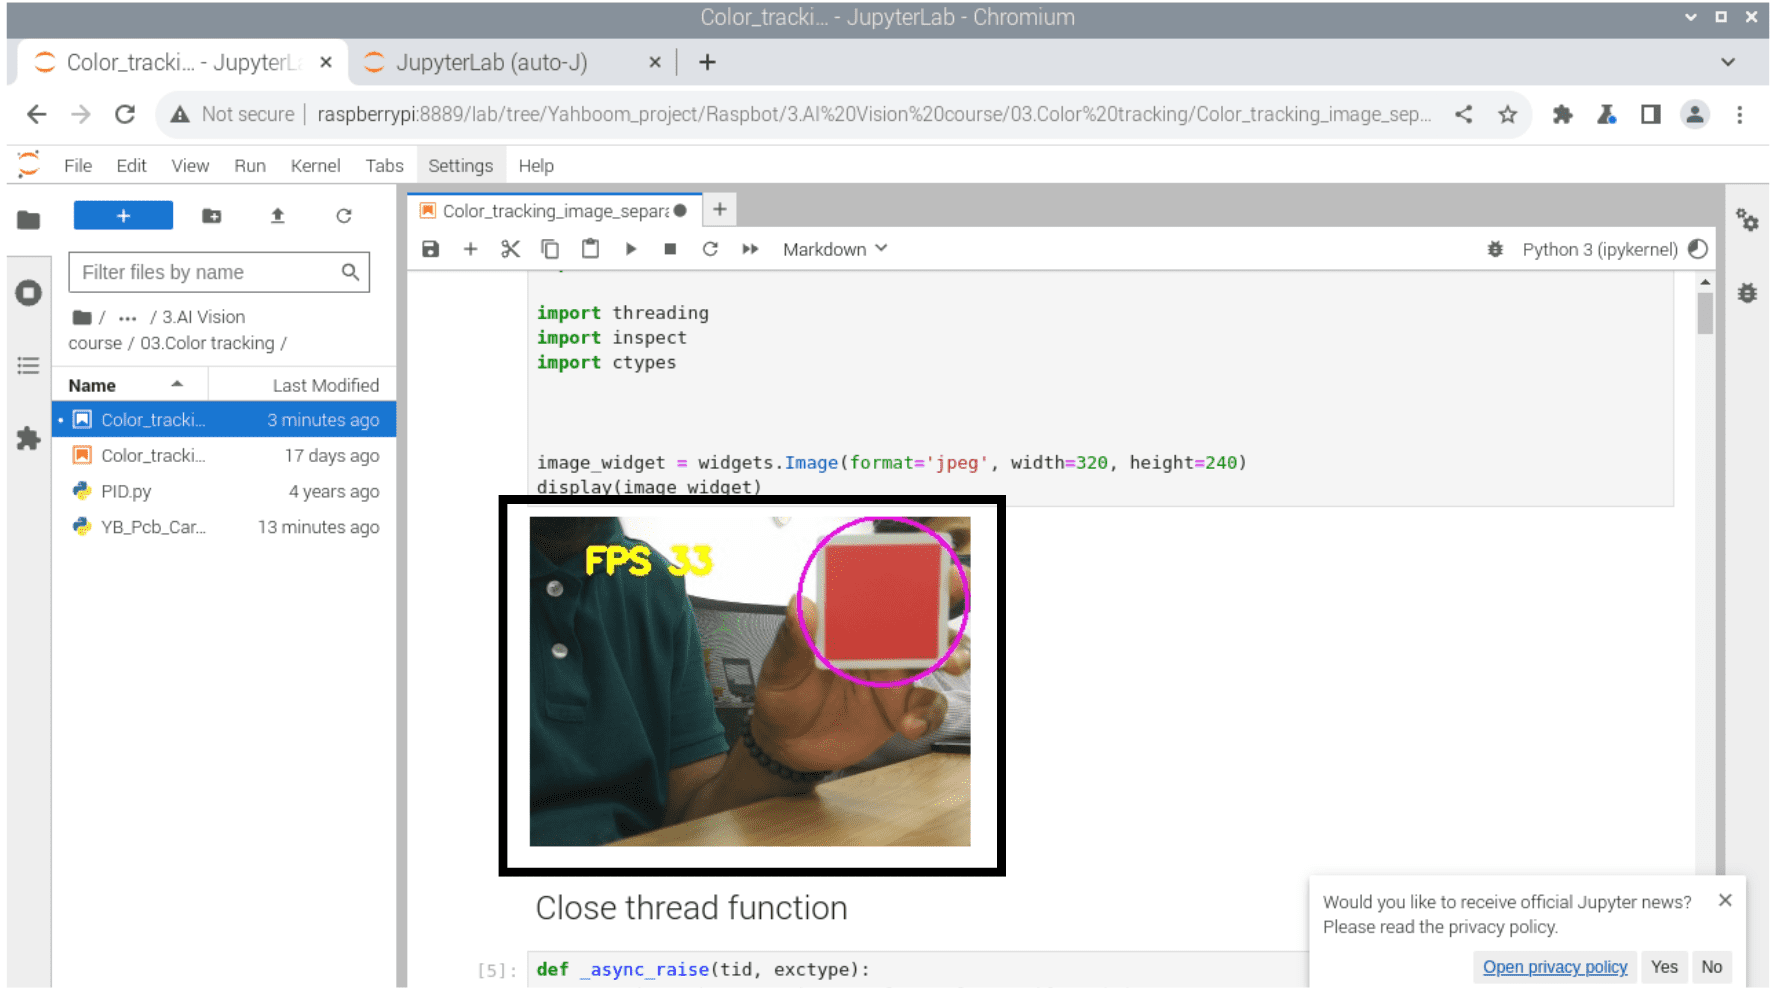Save the notebook
The height and width of the screenshot is (999, 1776).
(x=430, y=249)
